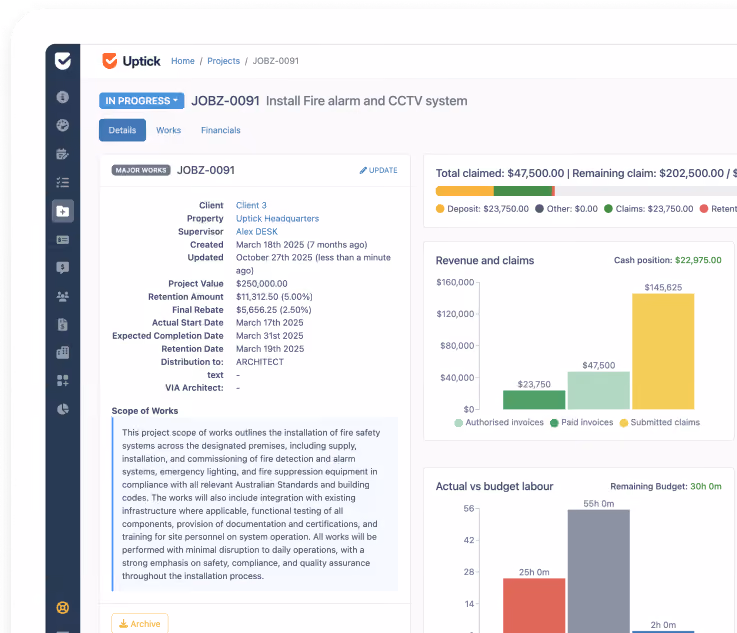The width and height of the screenshot is (737, 633).
Task: Toggle the Paid invoices legend item
Action: [x=581, y=422]
